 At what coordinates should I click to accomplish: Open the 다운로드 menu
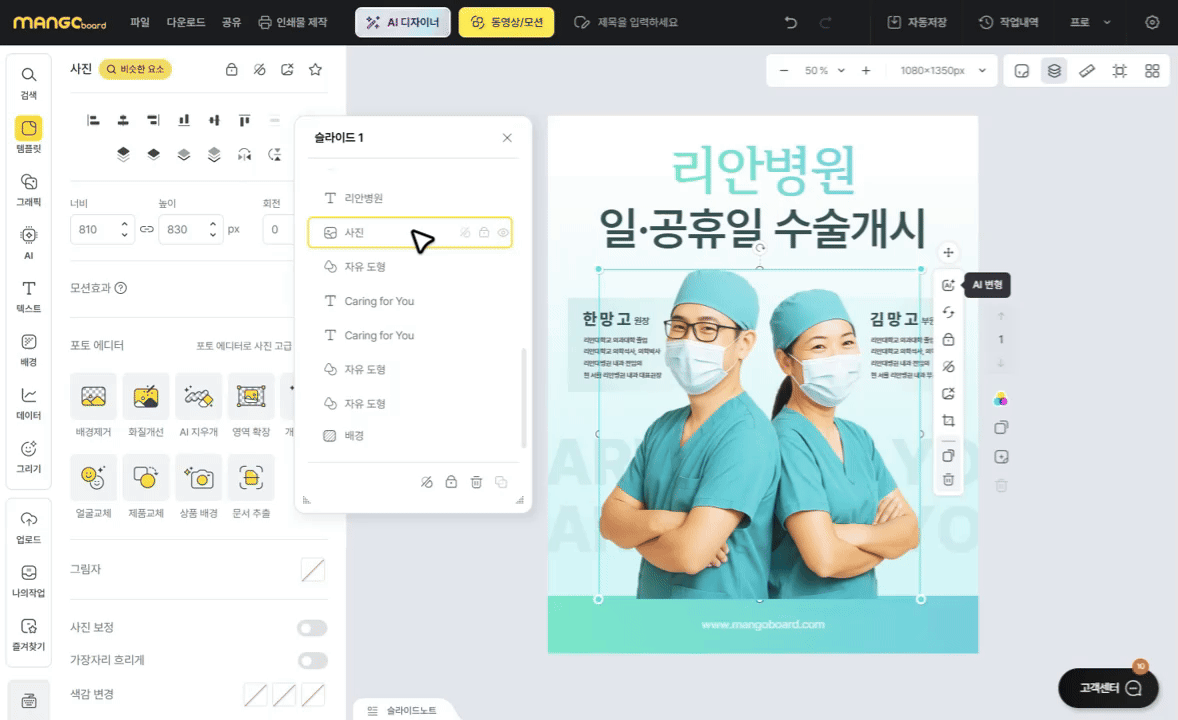tap(185, 22)
